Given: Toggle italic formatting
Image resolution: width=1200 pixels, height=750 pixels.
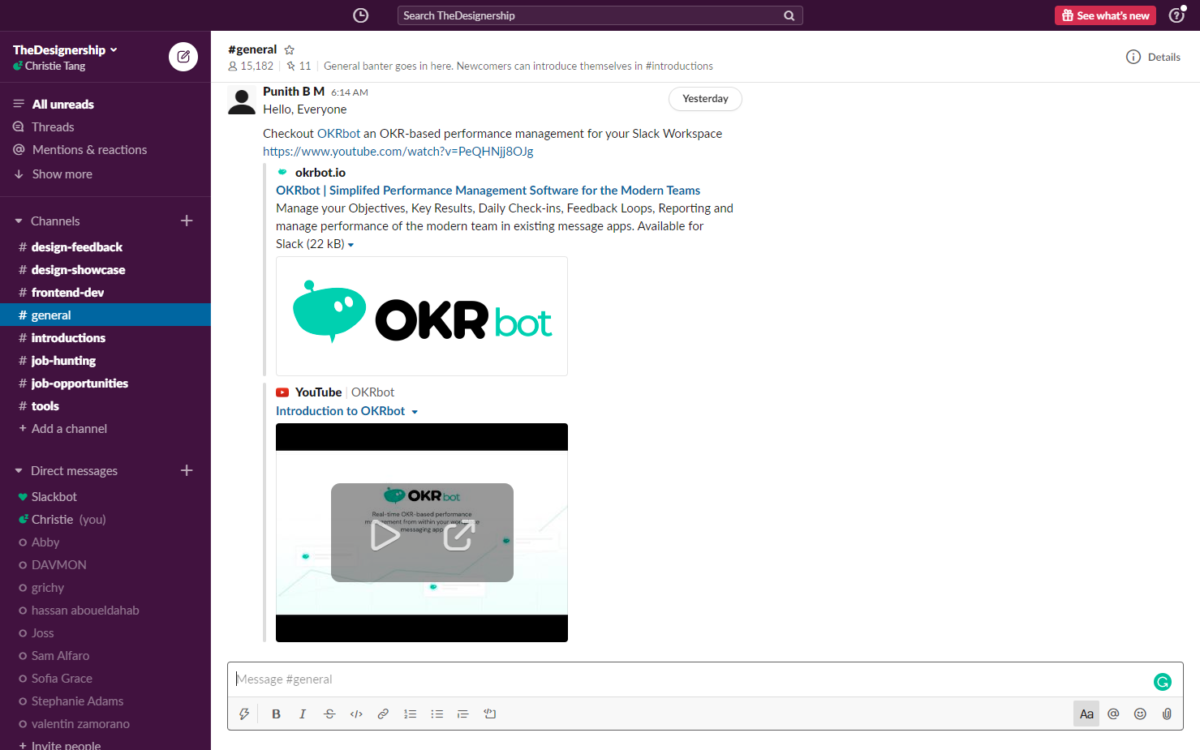Looking at the screenshot, I should (x=303, y=714).
